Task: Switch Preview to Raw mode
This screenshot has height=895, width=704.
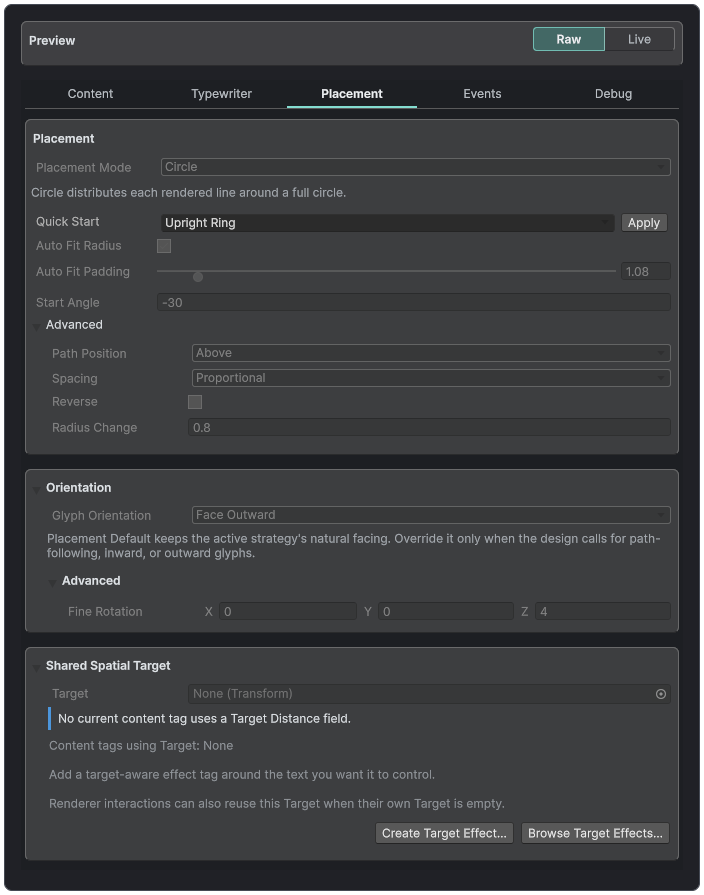Action: coord(568,39)
